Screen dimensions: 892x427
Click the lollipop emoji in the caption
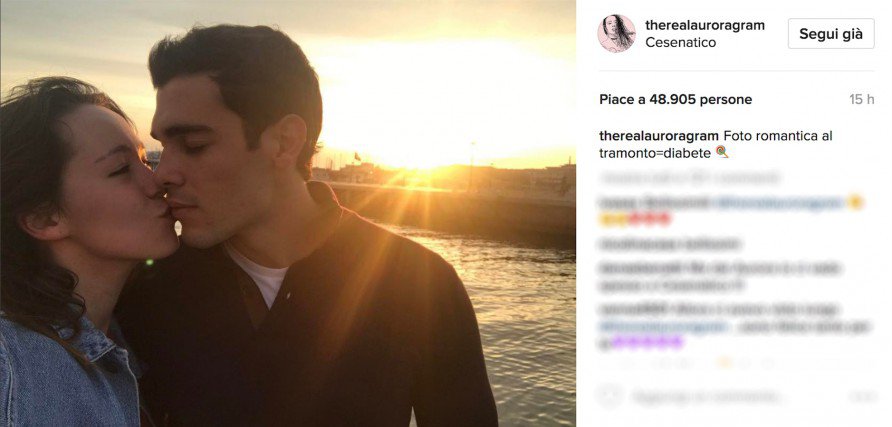click(x=721, y=153)
